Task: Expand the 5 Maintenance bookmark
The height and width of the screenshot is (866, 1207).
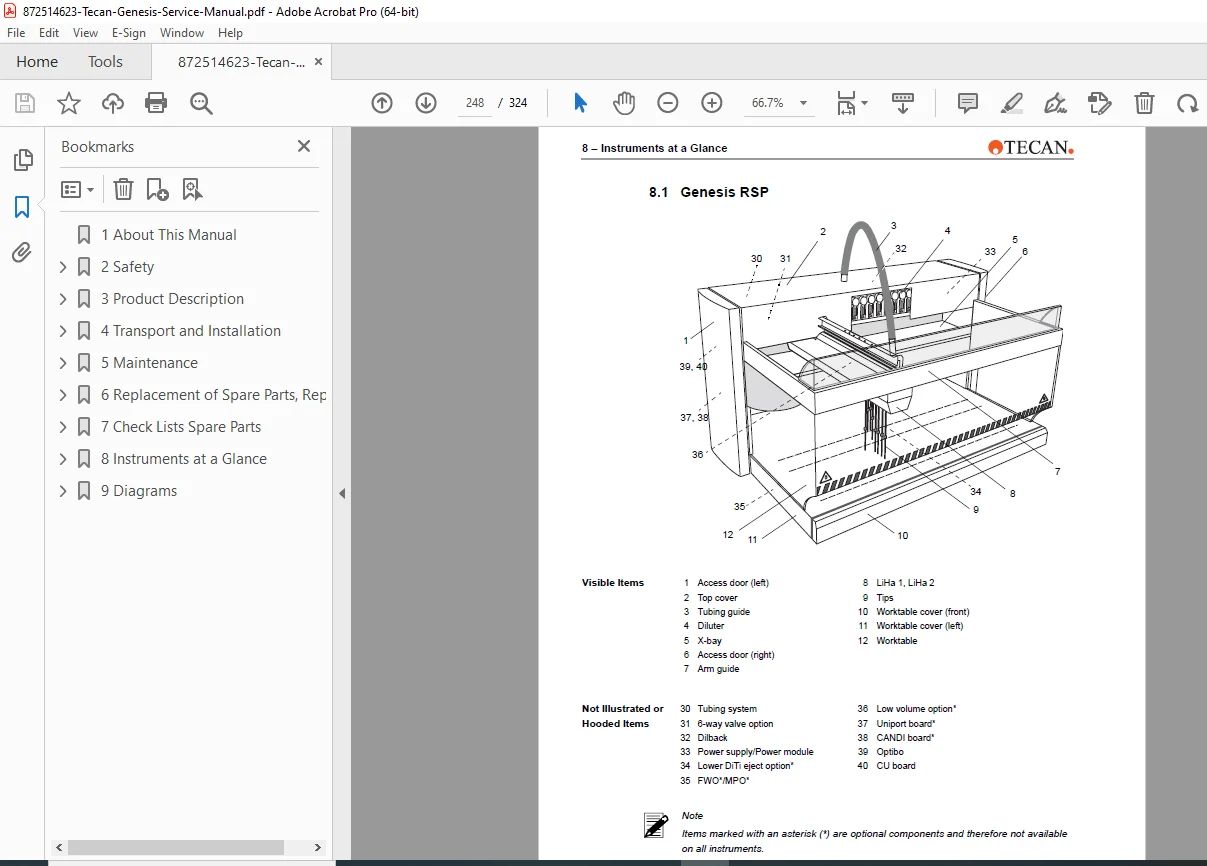Action: pyautogui.click(x=63, y=363)
